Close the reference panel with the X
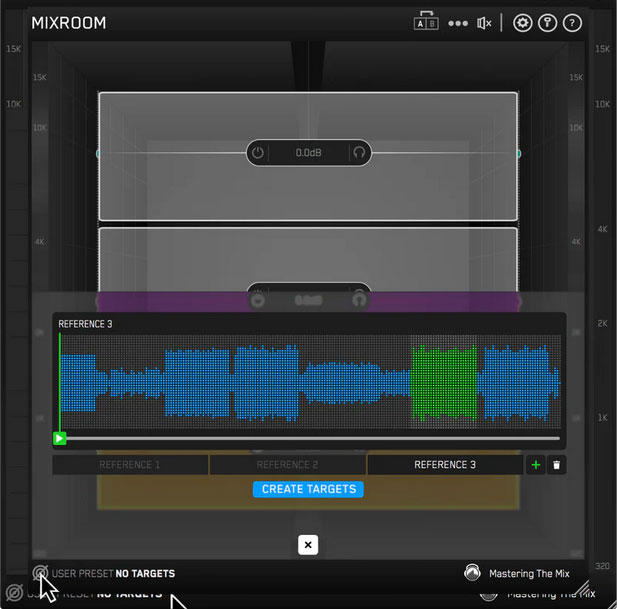 tap(308, 545)
